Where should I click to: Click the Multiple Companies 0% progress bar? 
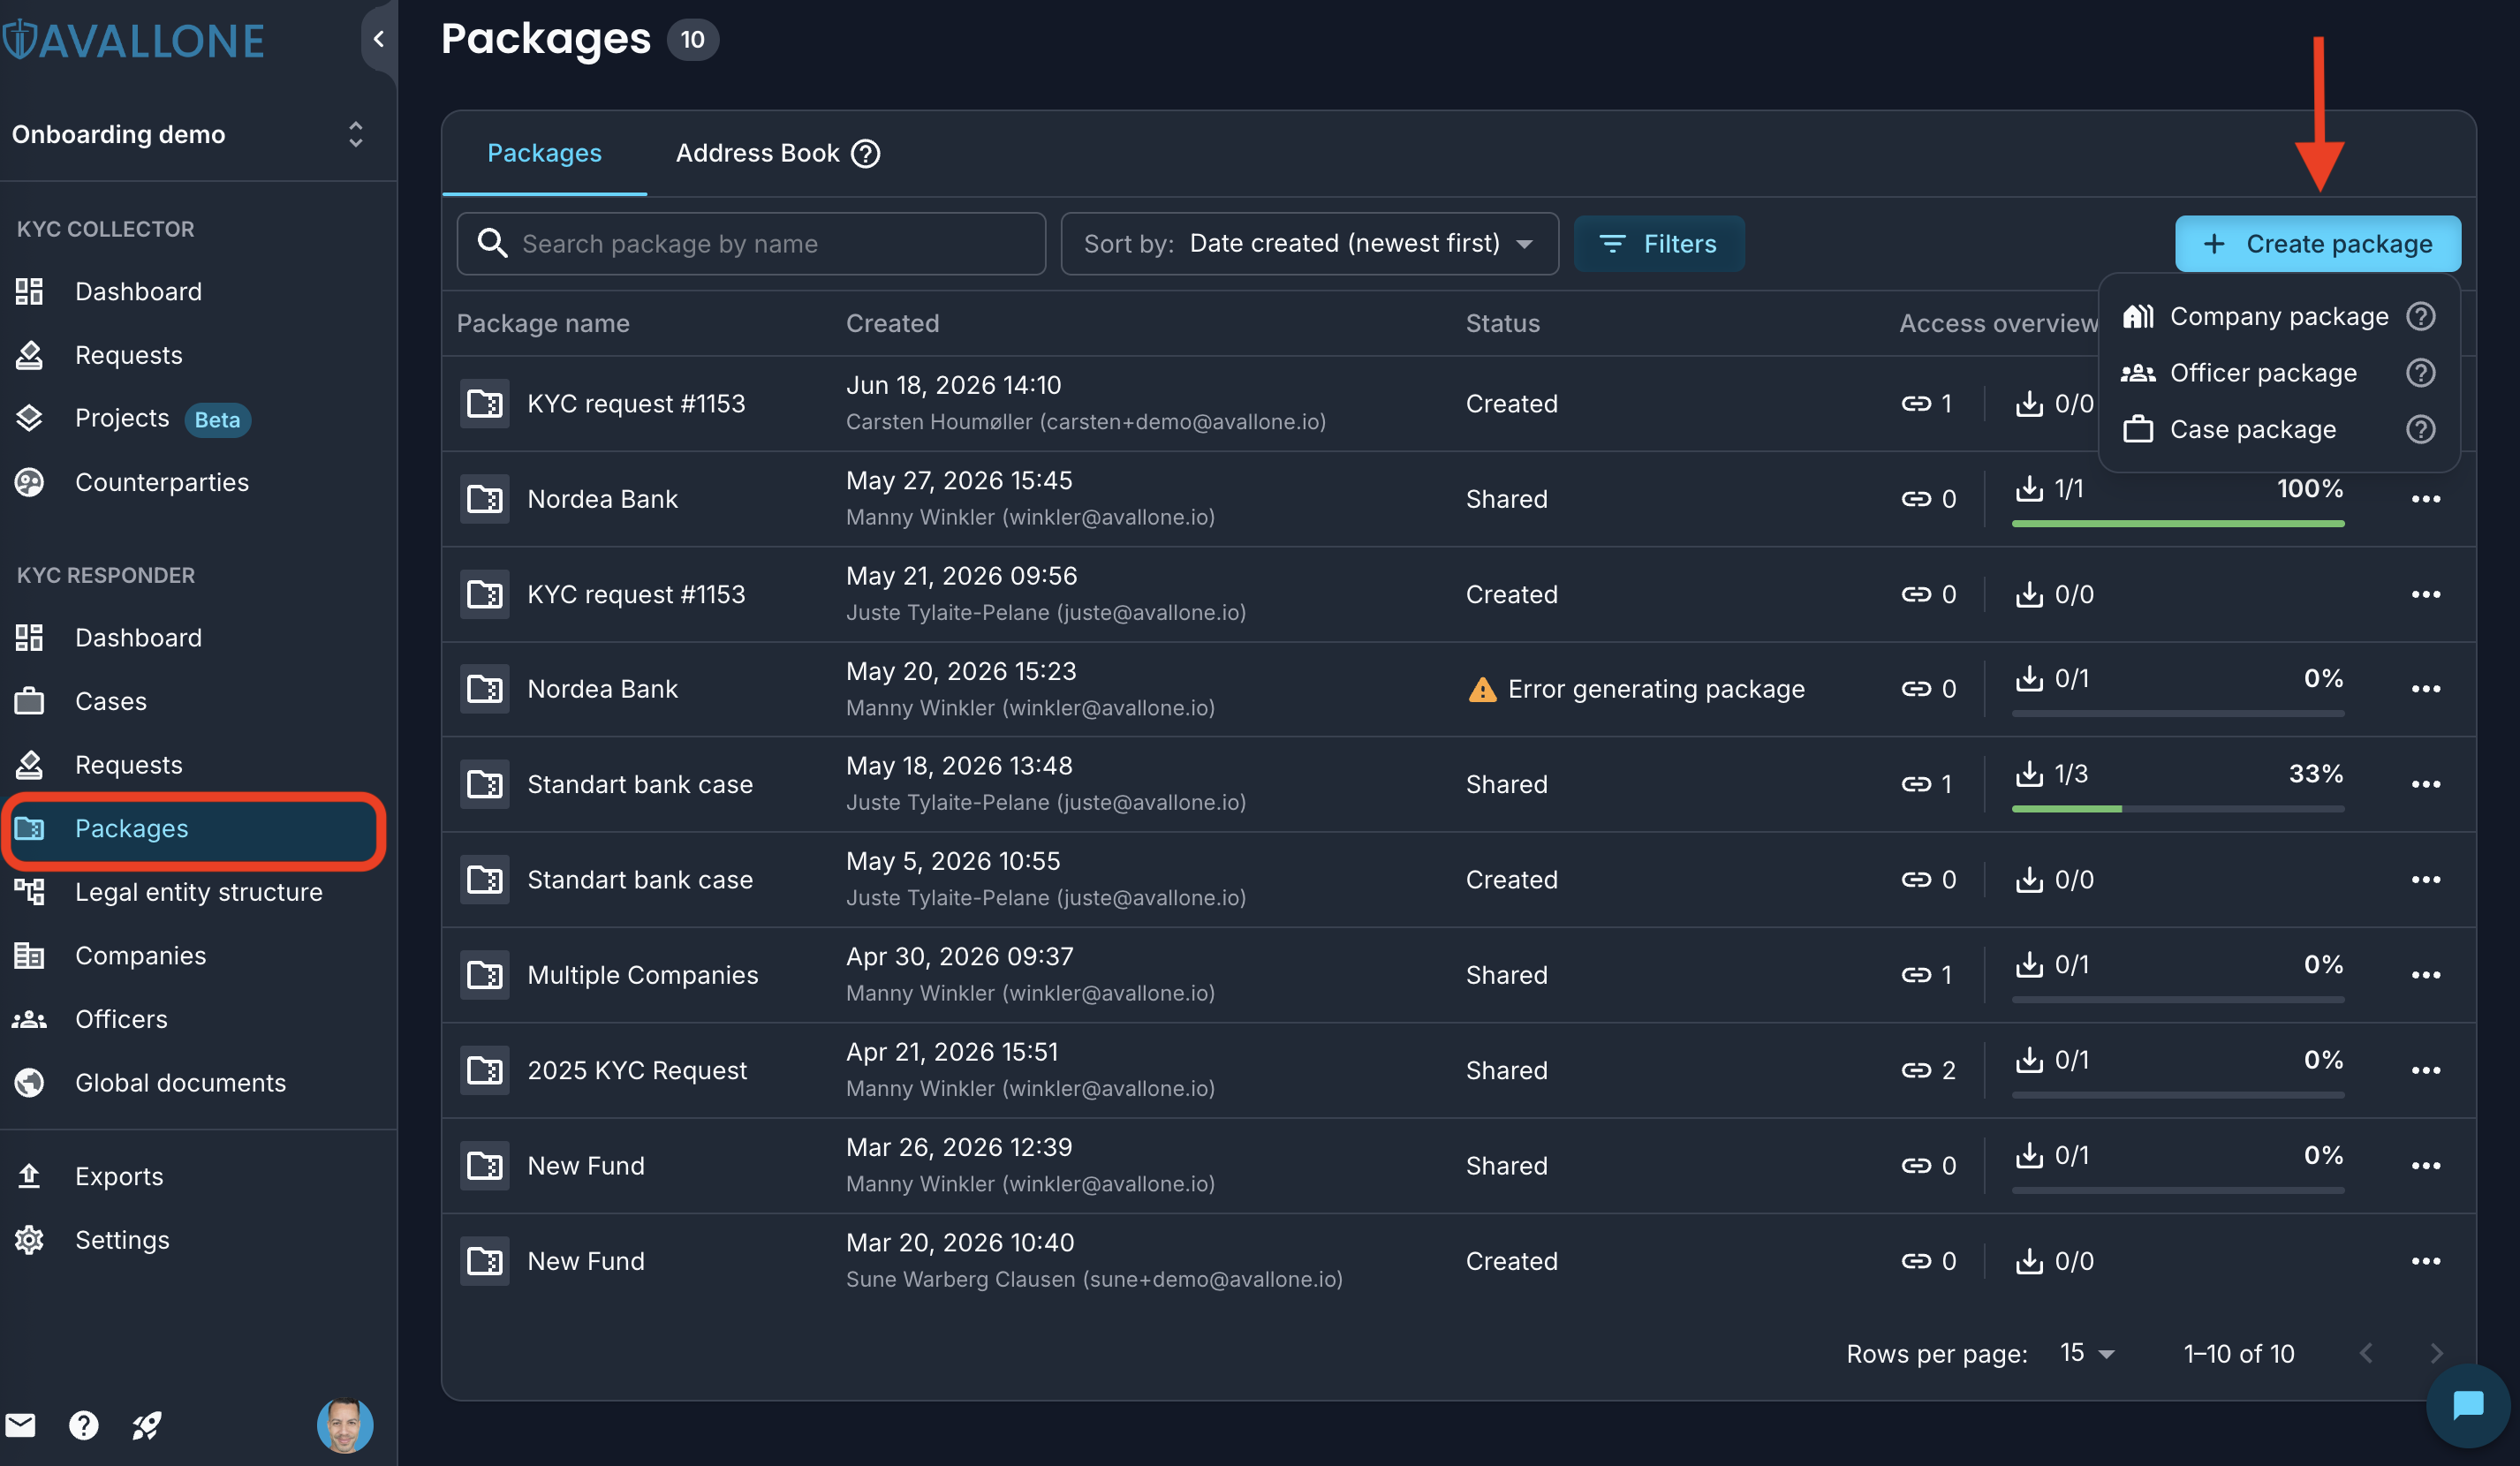pos(2178,999)
